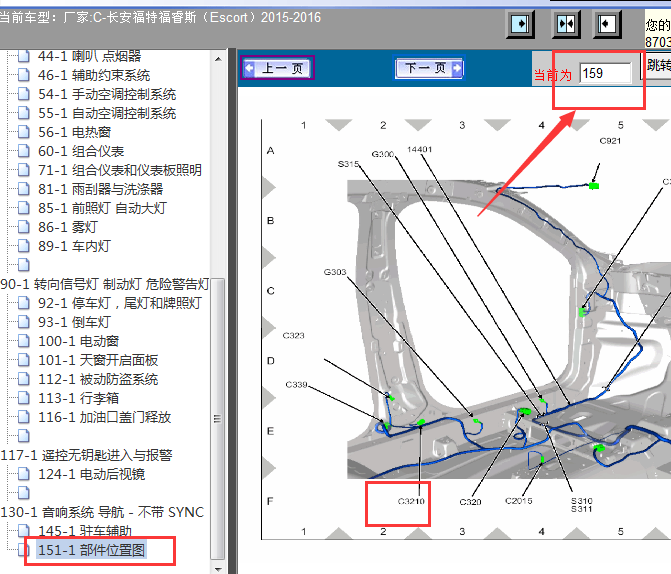
Task: Click blank page icon below 116-1 entry
Action: [x=24, y=436]
